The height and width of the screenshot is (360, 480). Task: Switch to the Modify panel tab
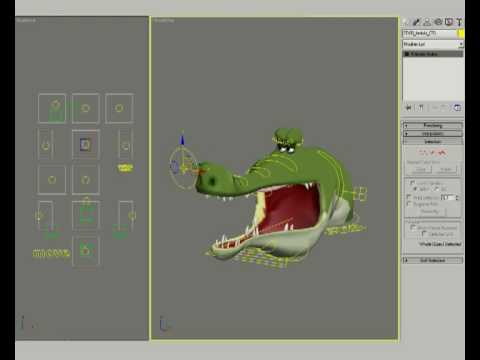click(416, 22)
